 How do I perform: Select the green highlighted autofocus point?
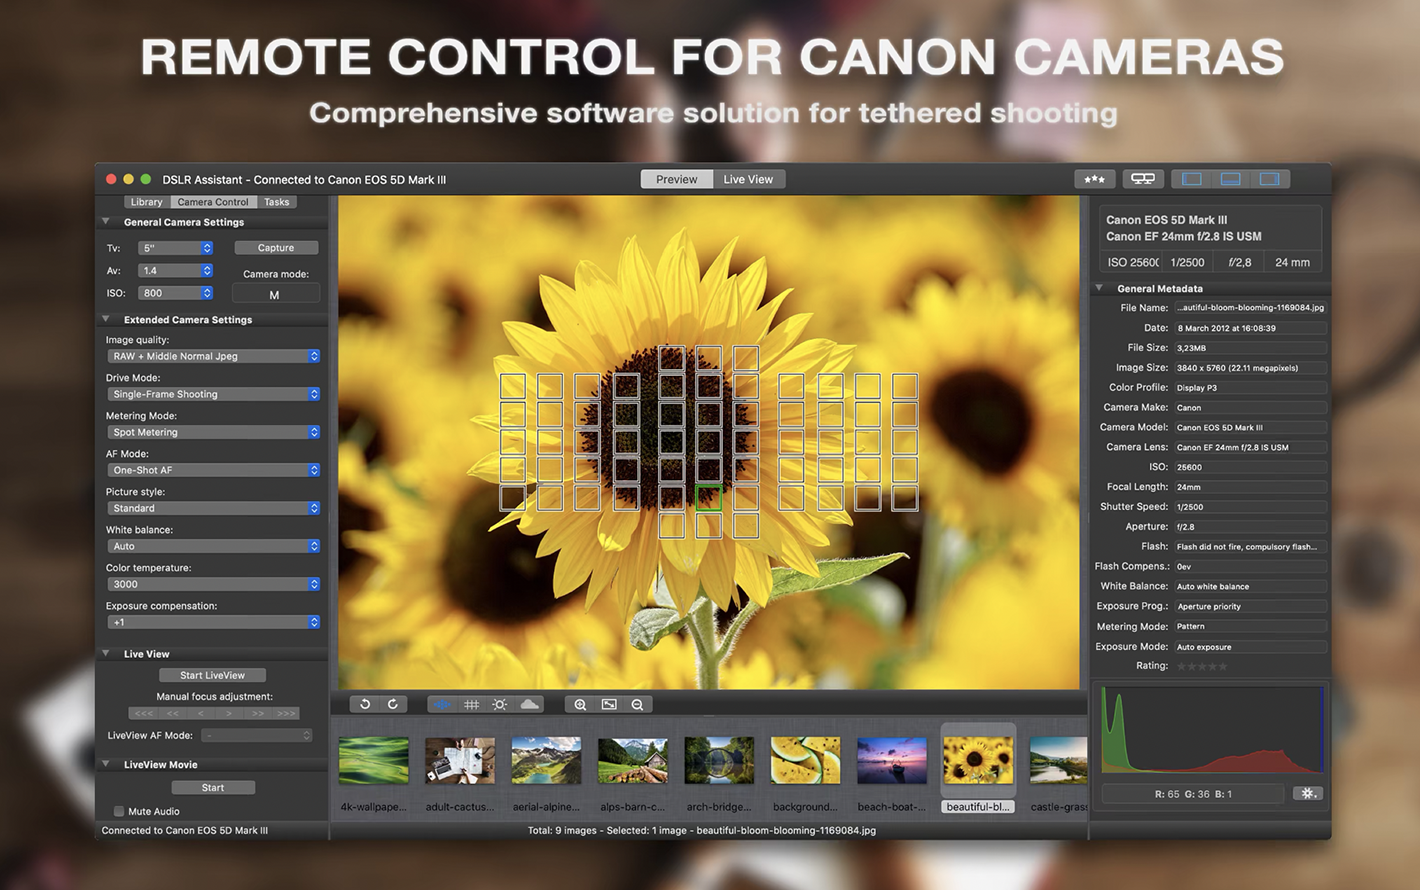click(709, 498)
